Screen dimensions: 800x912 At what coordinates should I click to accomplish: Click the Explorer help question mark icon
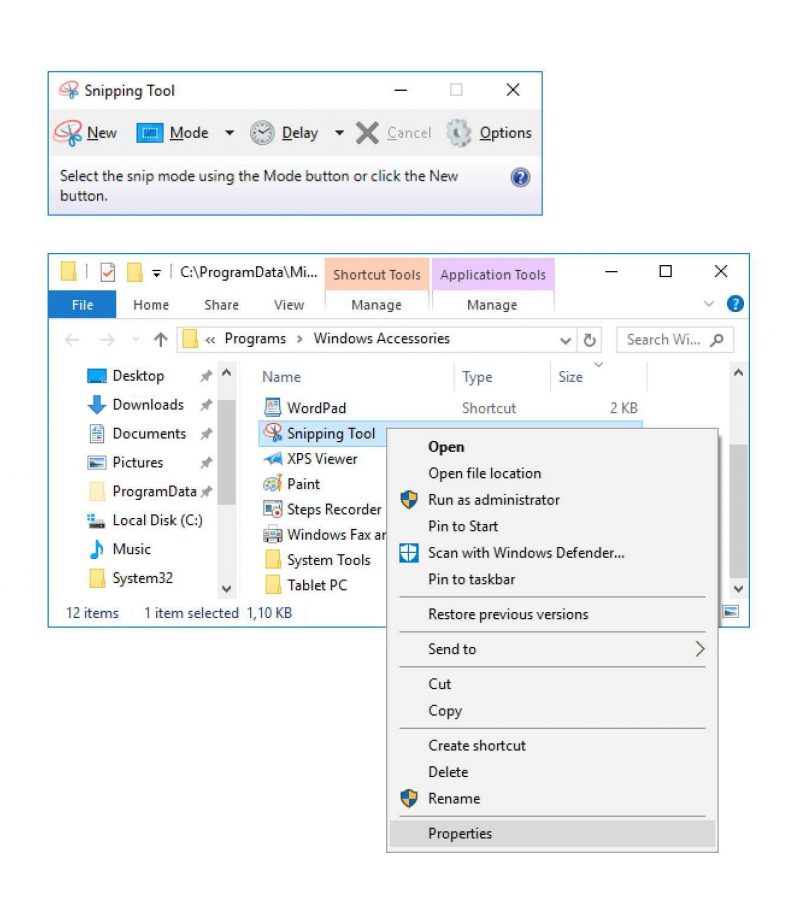(x=735, y=304)
